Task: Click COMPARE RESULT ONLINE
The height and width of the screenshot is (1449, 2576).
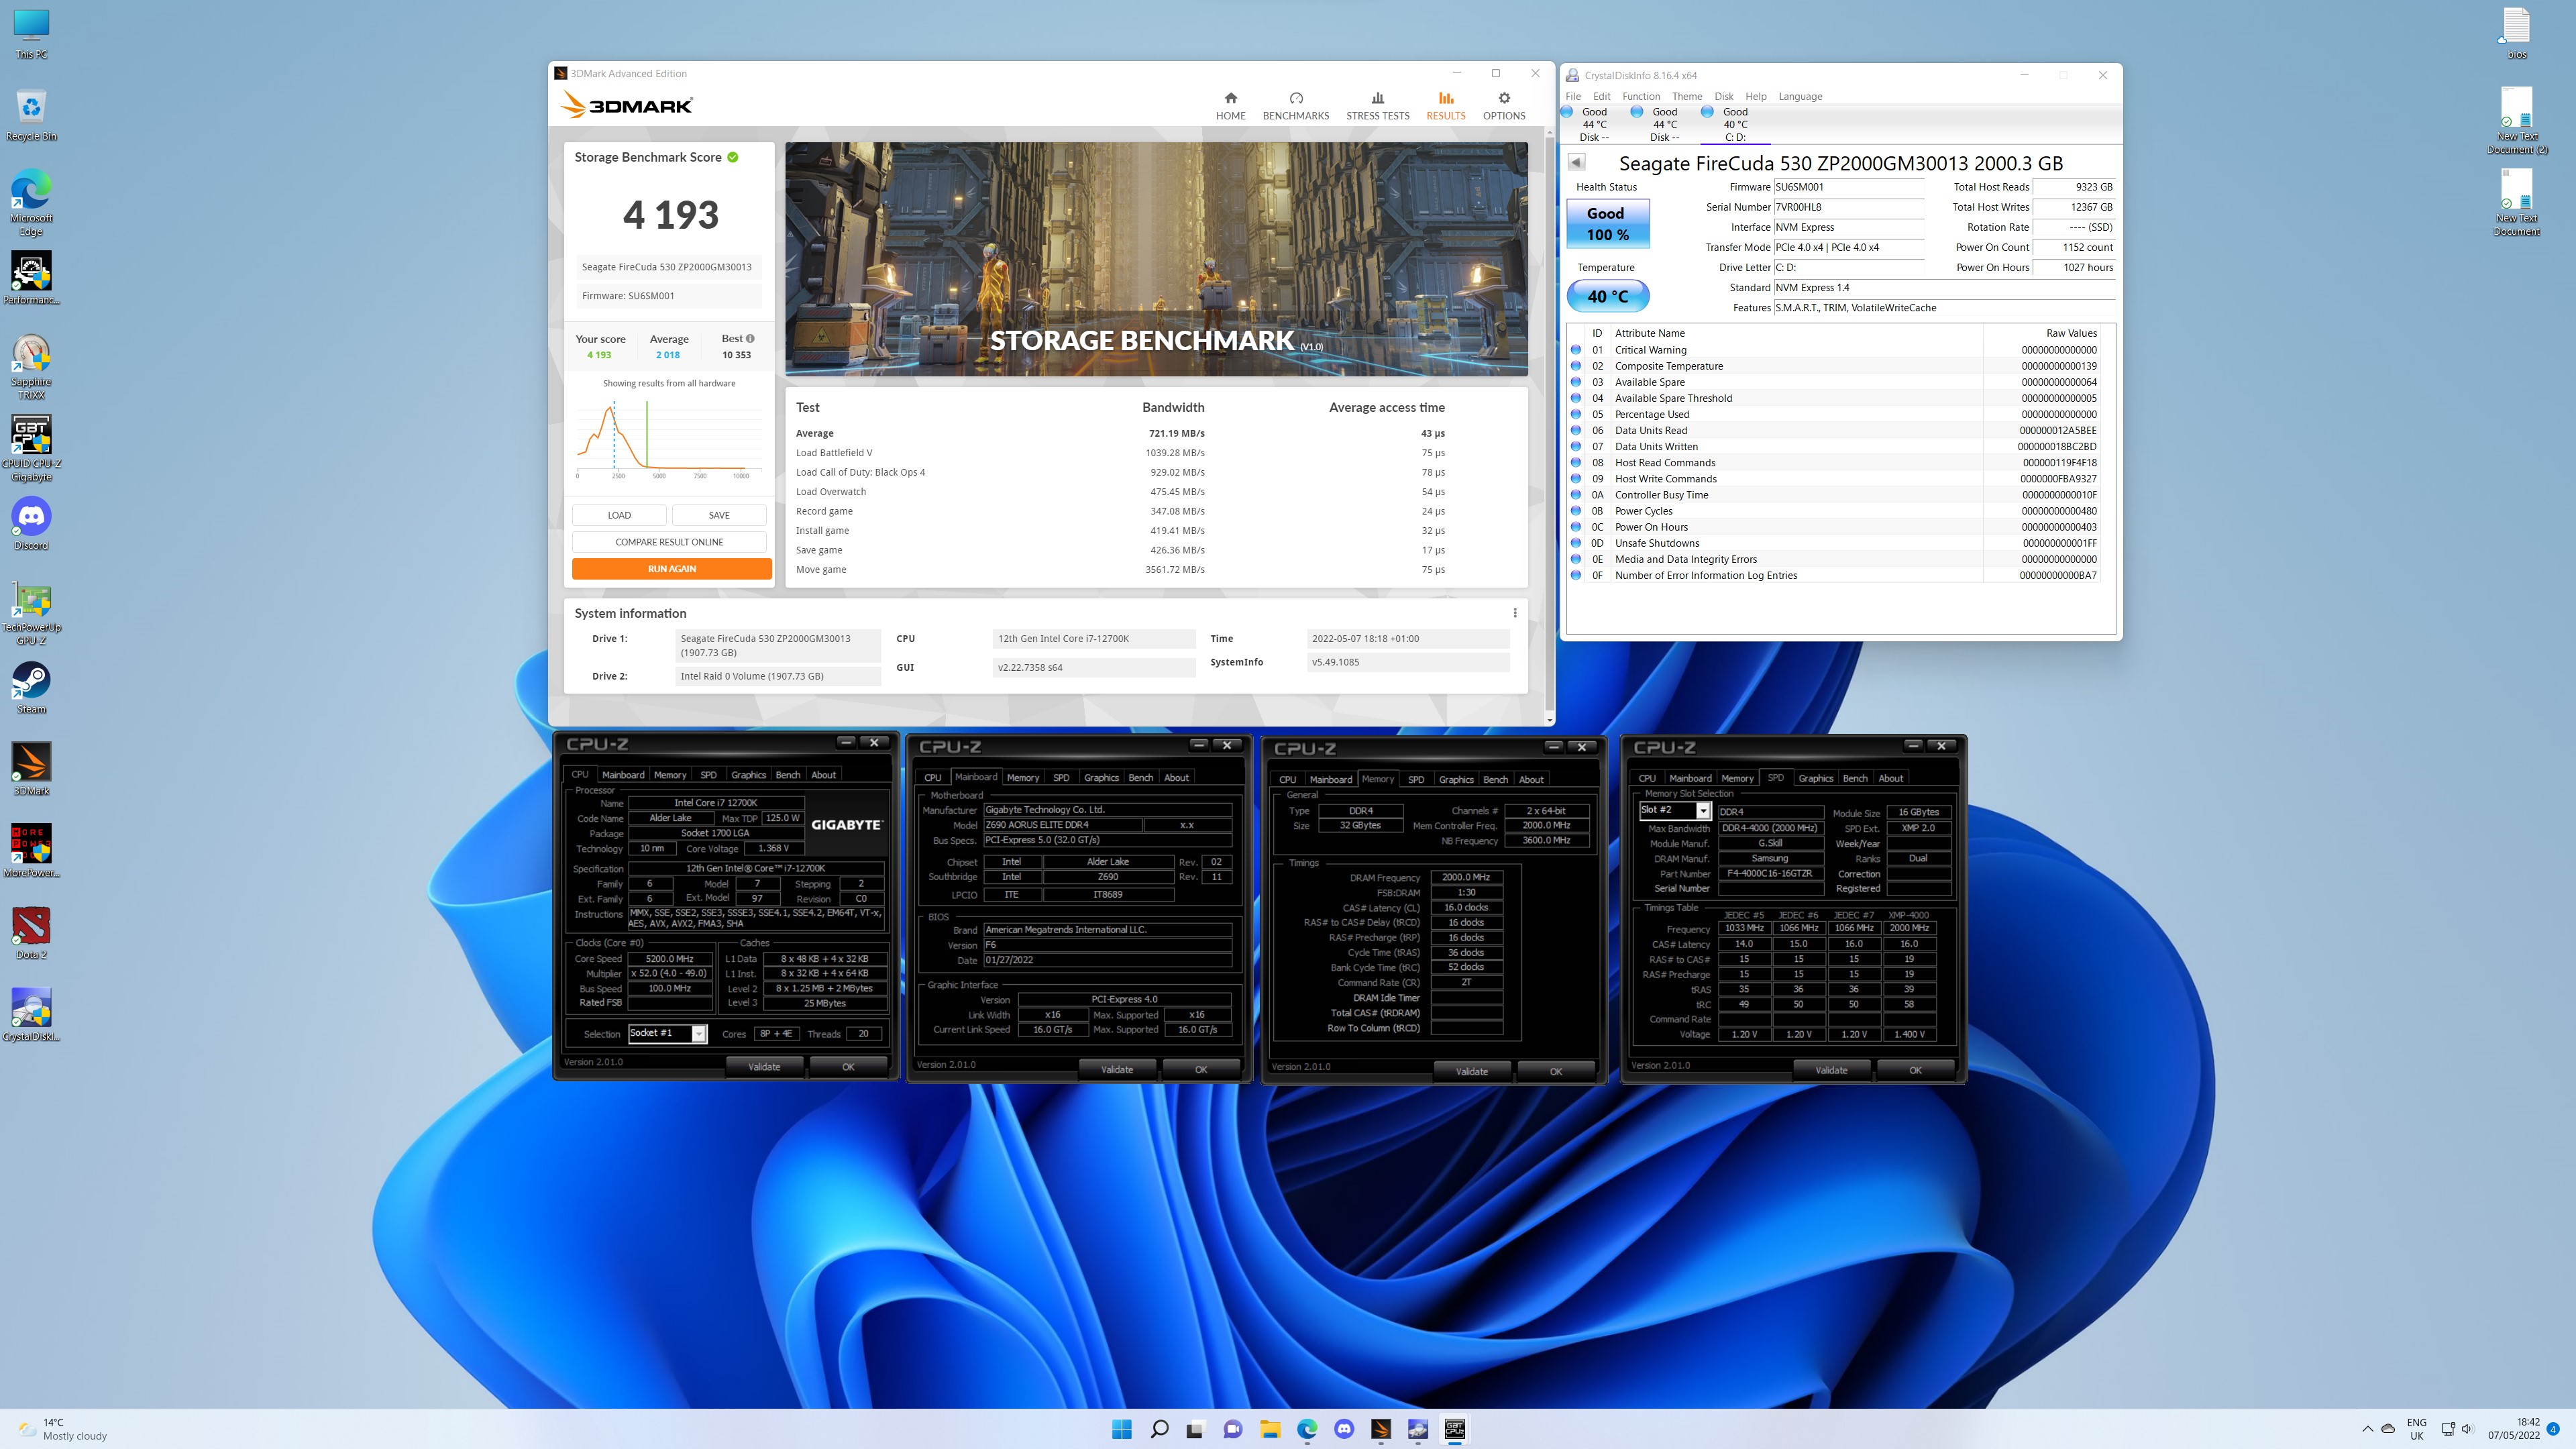Action: coord(669,542)
